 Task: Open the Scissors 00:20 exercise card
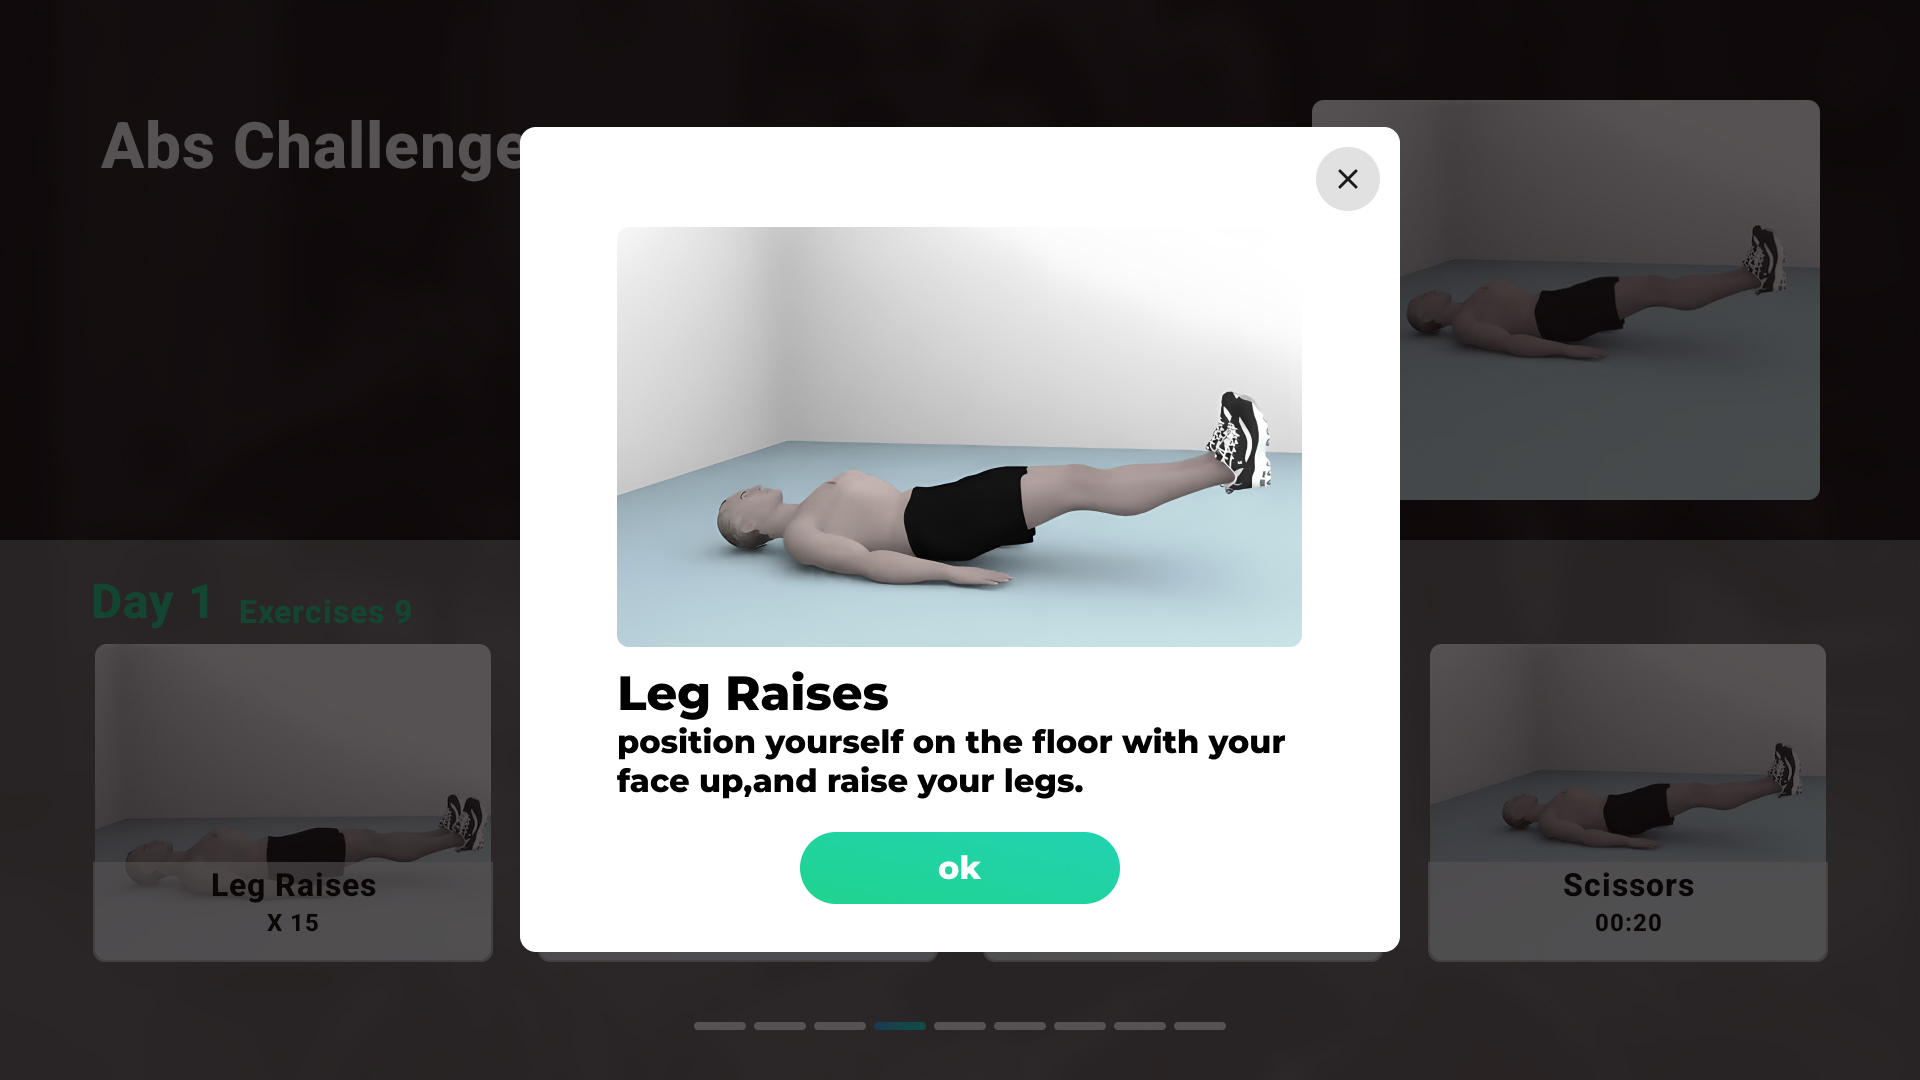point(1628,802)
